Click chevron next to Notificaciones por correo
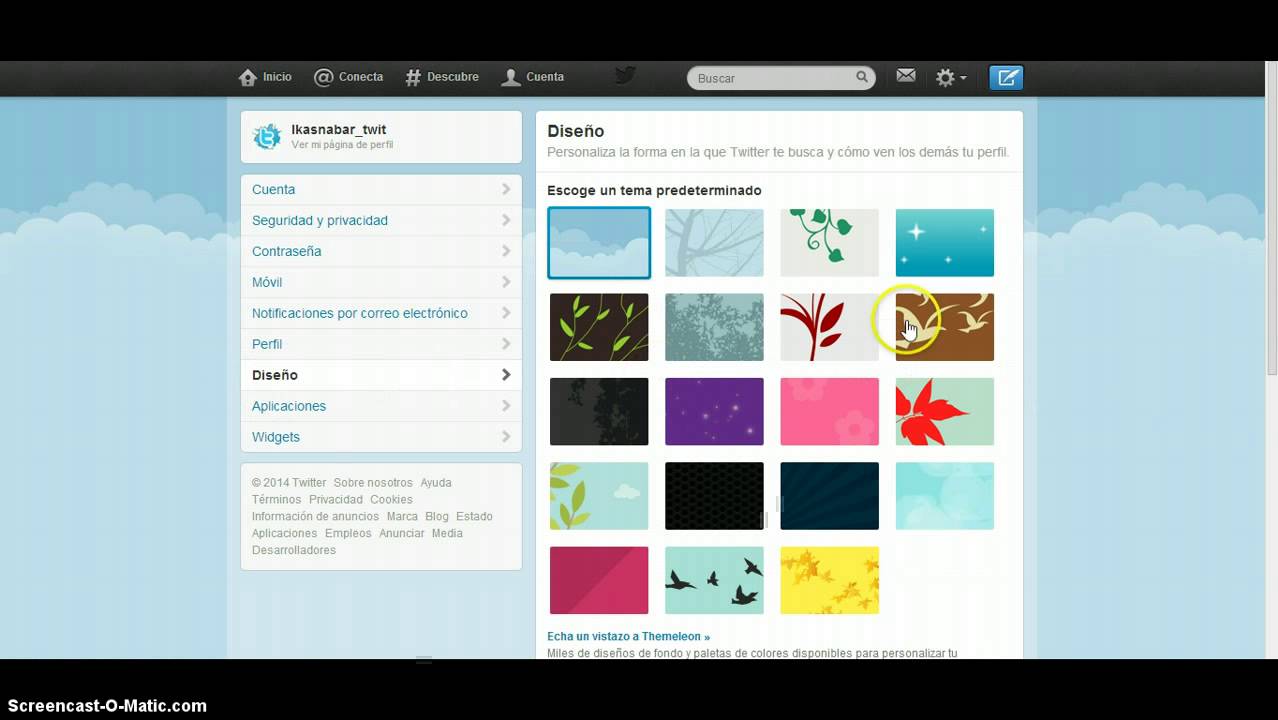Screen dimensions: 1278x720 coord(506,313)
